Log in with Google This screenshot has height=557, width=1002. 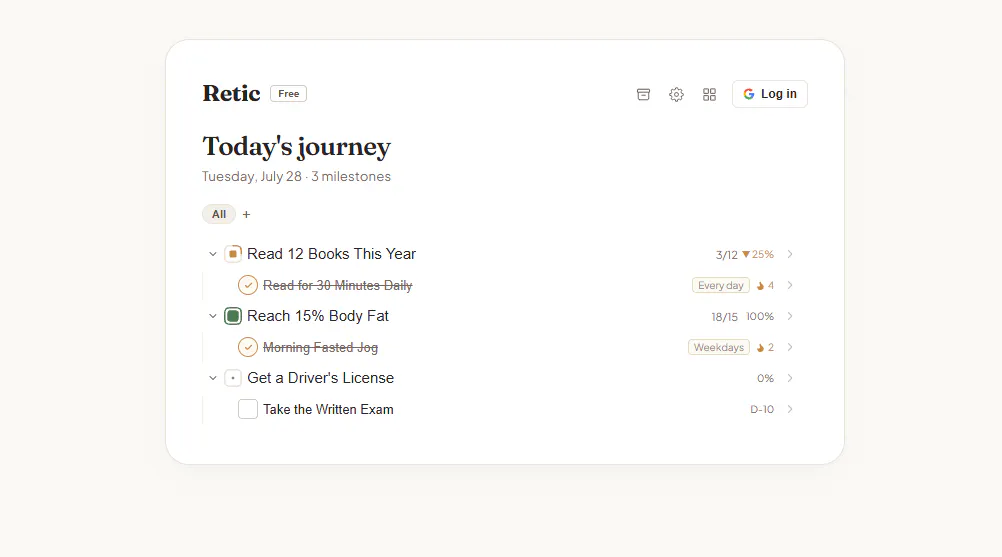point(769,94)
